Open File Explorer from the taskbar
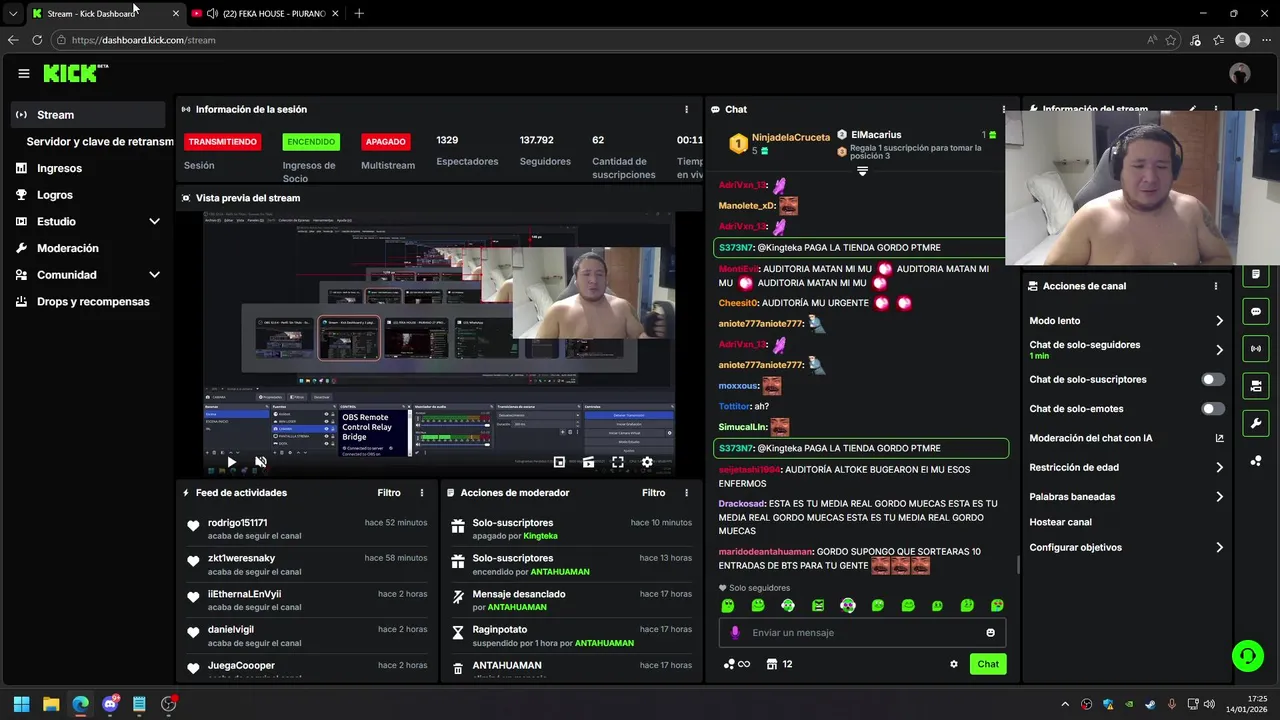1280x720 pixels. coord(51,704)
